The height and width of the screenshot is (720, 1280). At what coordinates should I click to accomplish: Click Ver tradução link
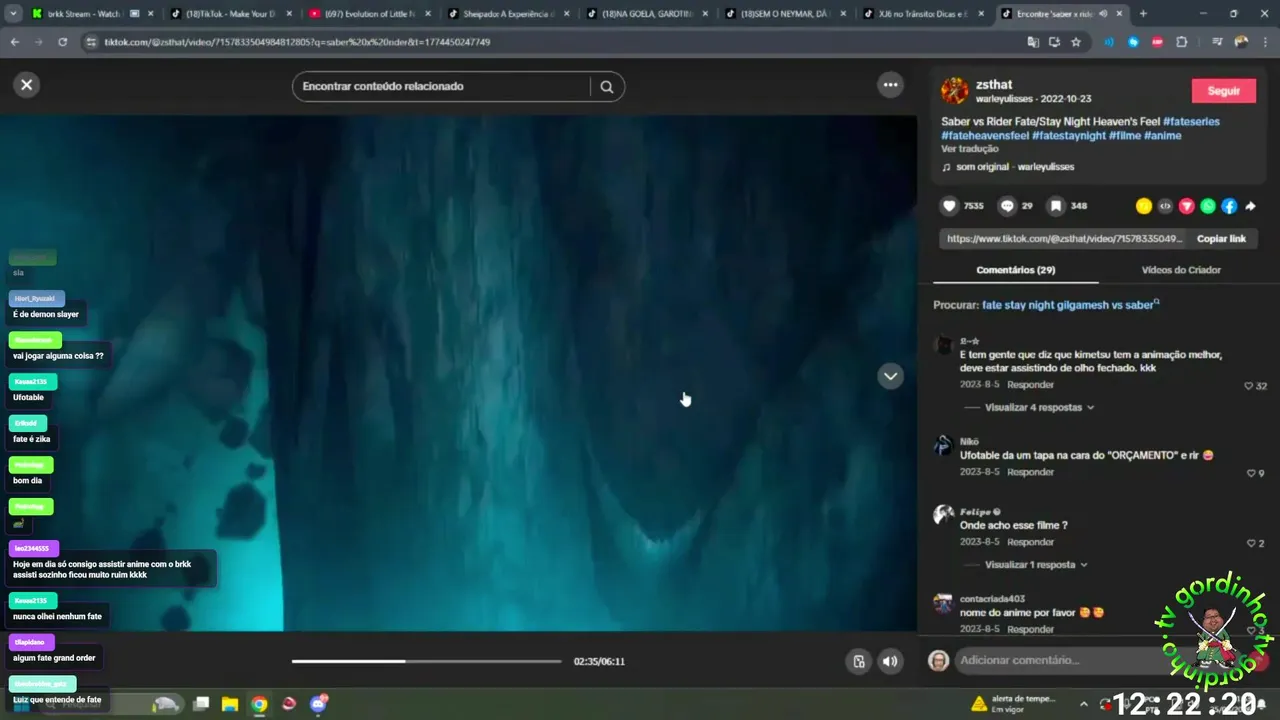tap(969, 149)
